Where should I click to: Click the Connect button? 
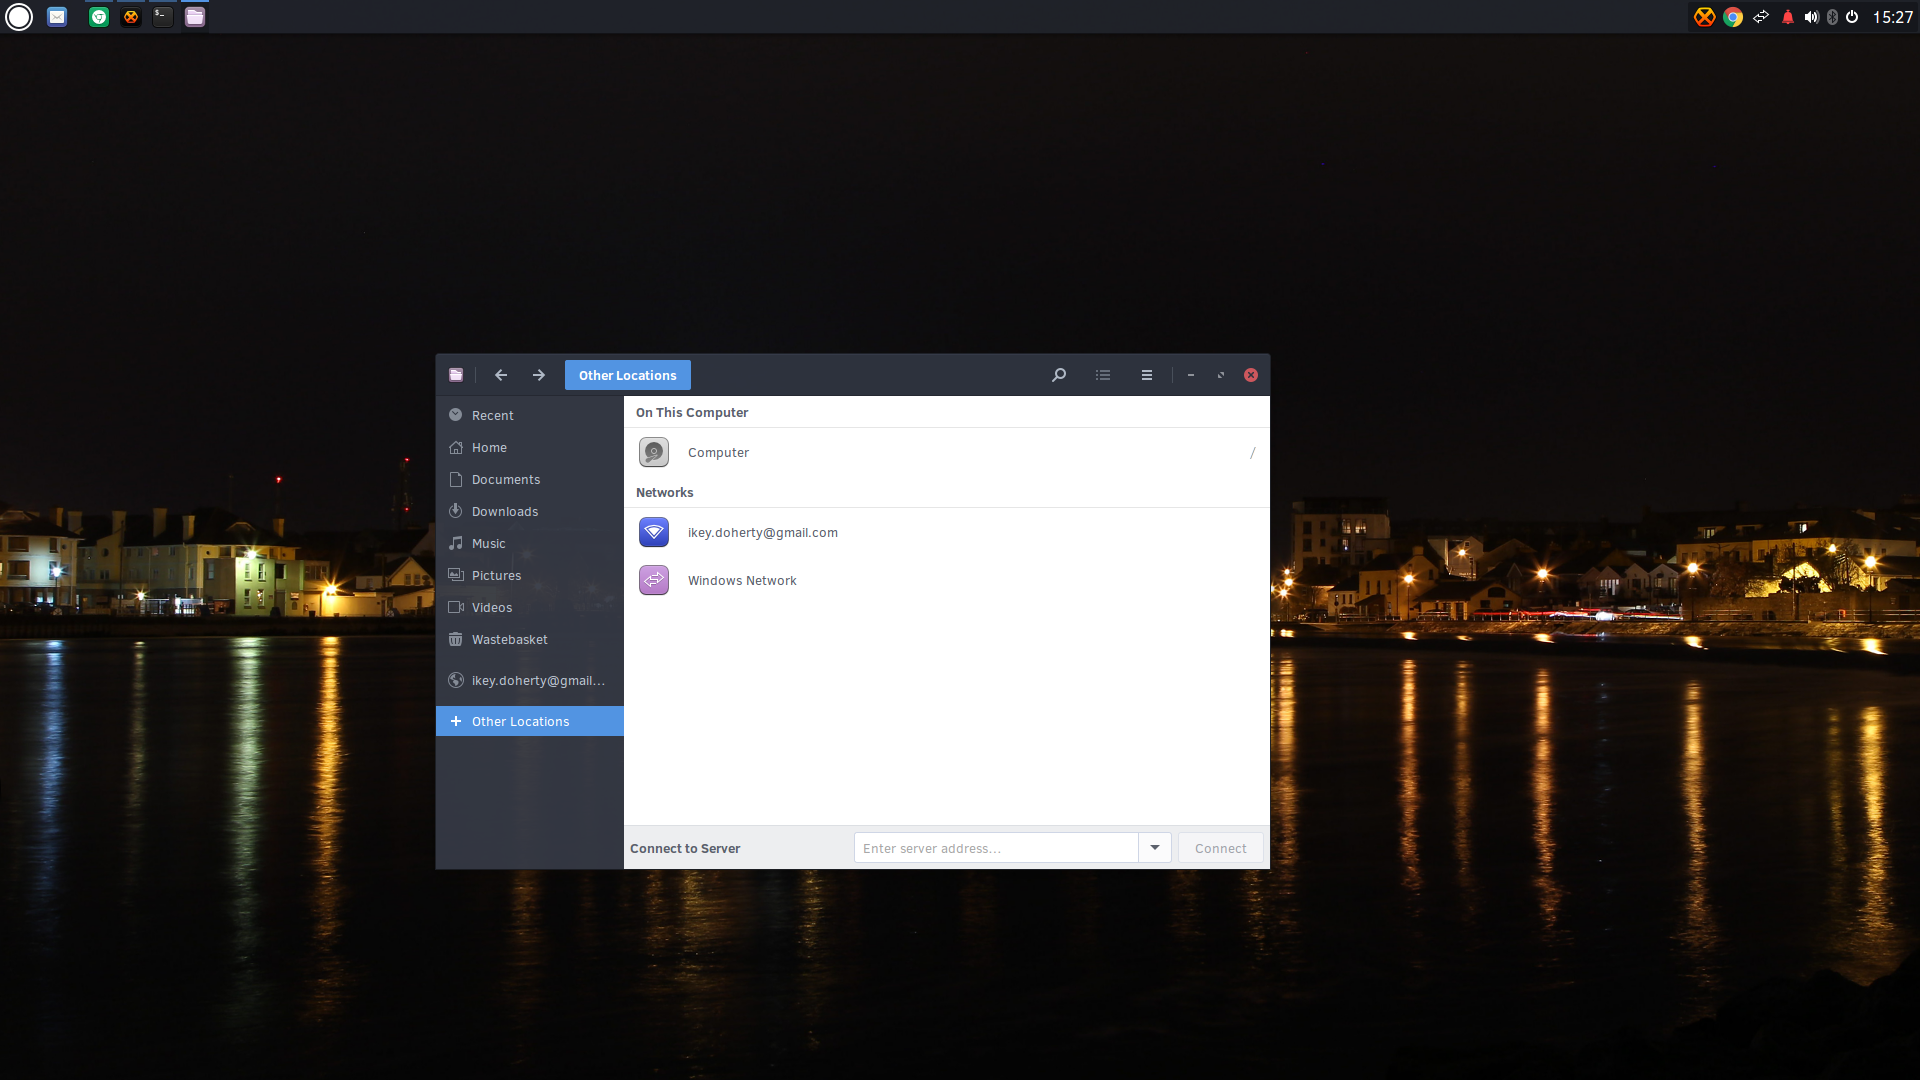click(1220, 848)
